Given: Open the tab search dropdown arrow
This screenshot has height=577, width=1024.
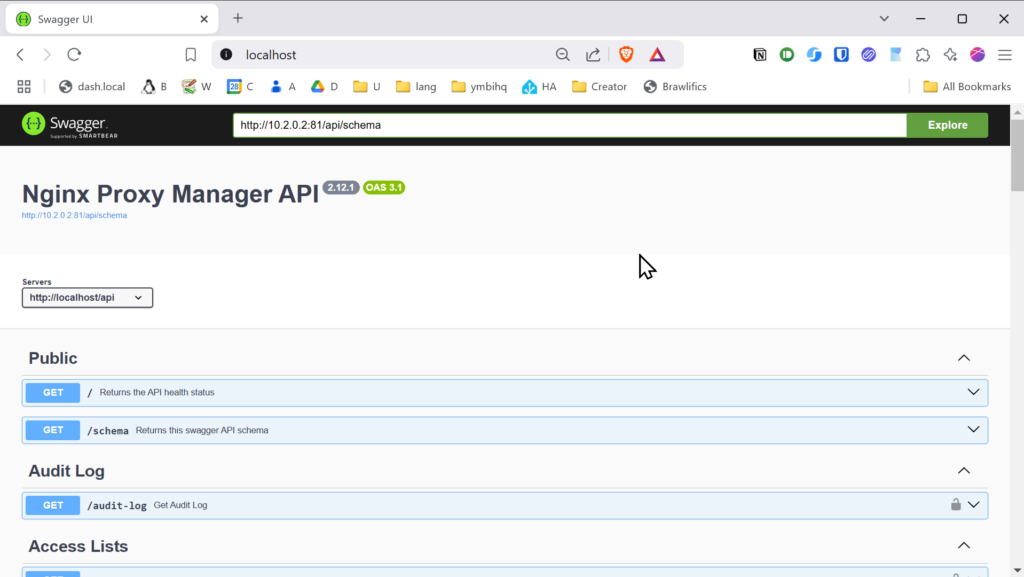Looking at the screenshot, I should click(x=884, y=18).
